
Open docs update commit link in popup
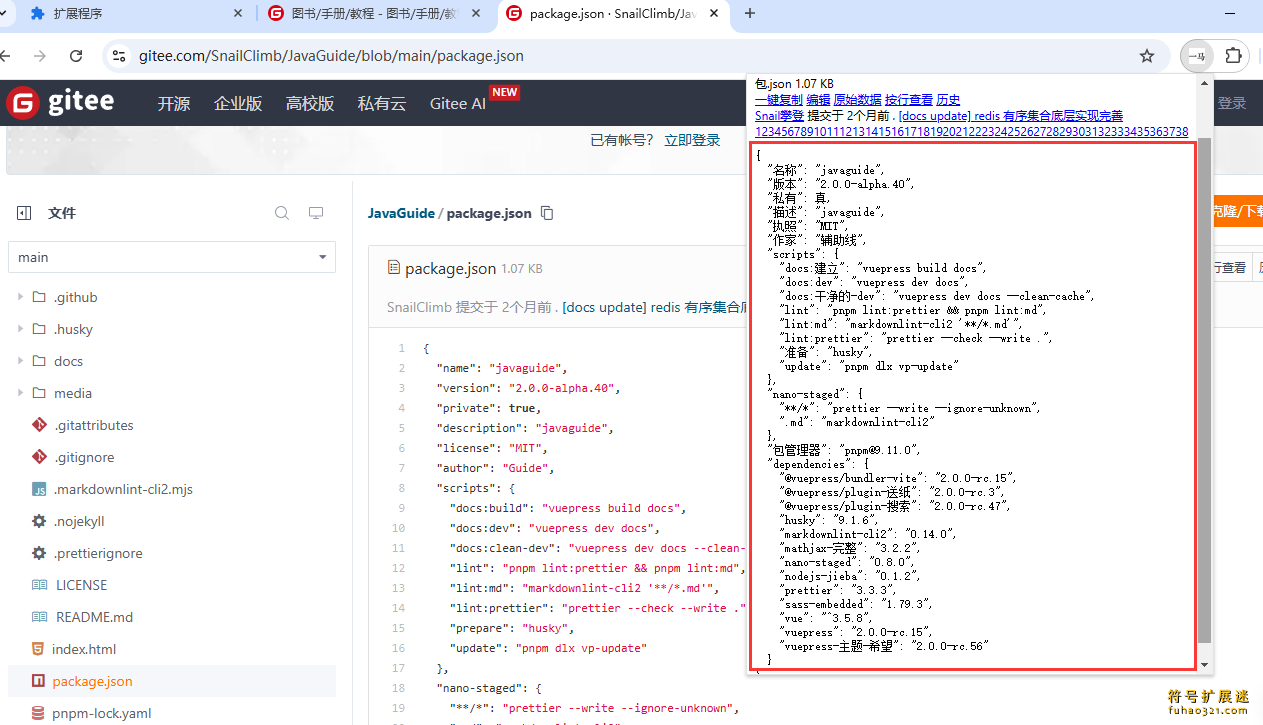click(x=1010, y=115)
